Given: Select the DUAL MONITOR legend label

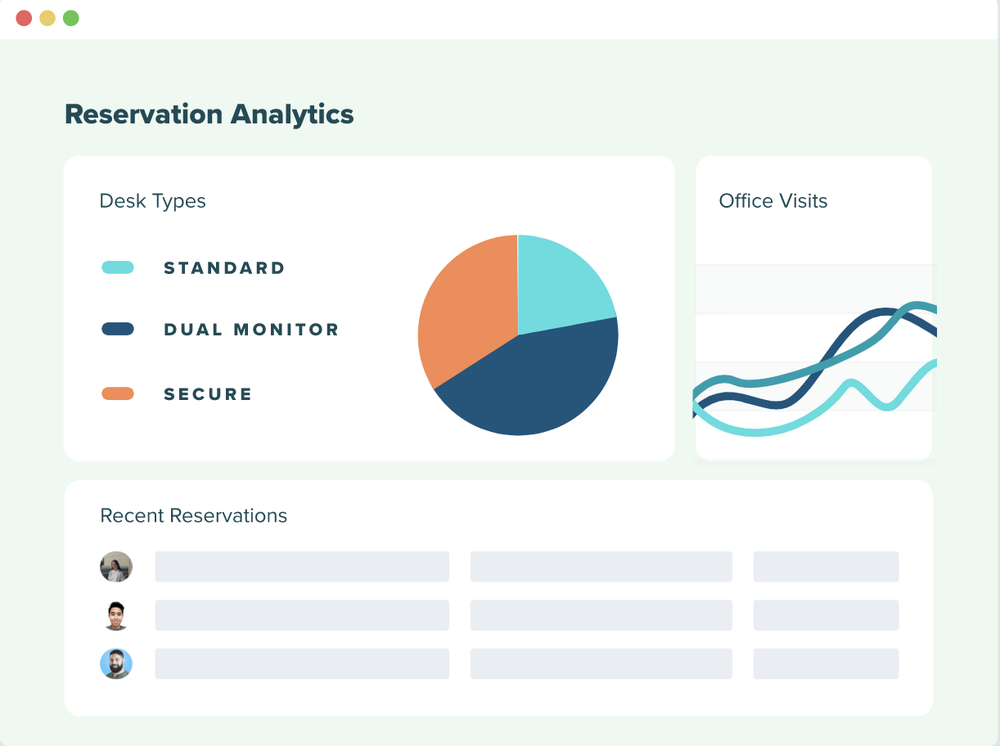Looking at the screenshot, I should pyautogui.click(x=251, y=329).
